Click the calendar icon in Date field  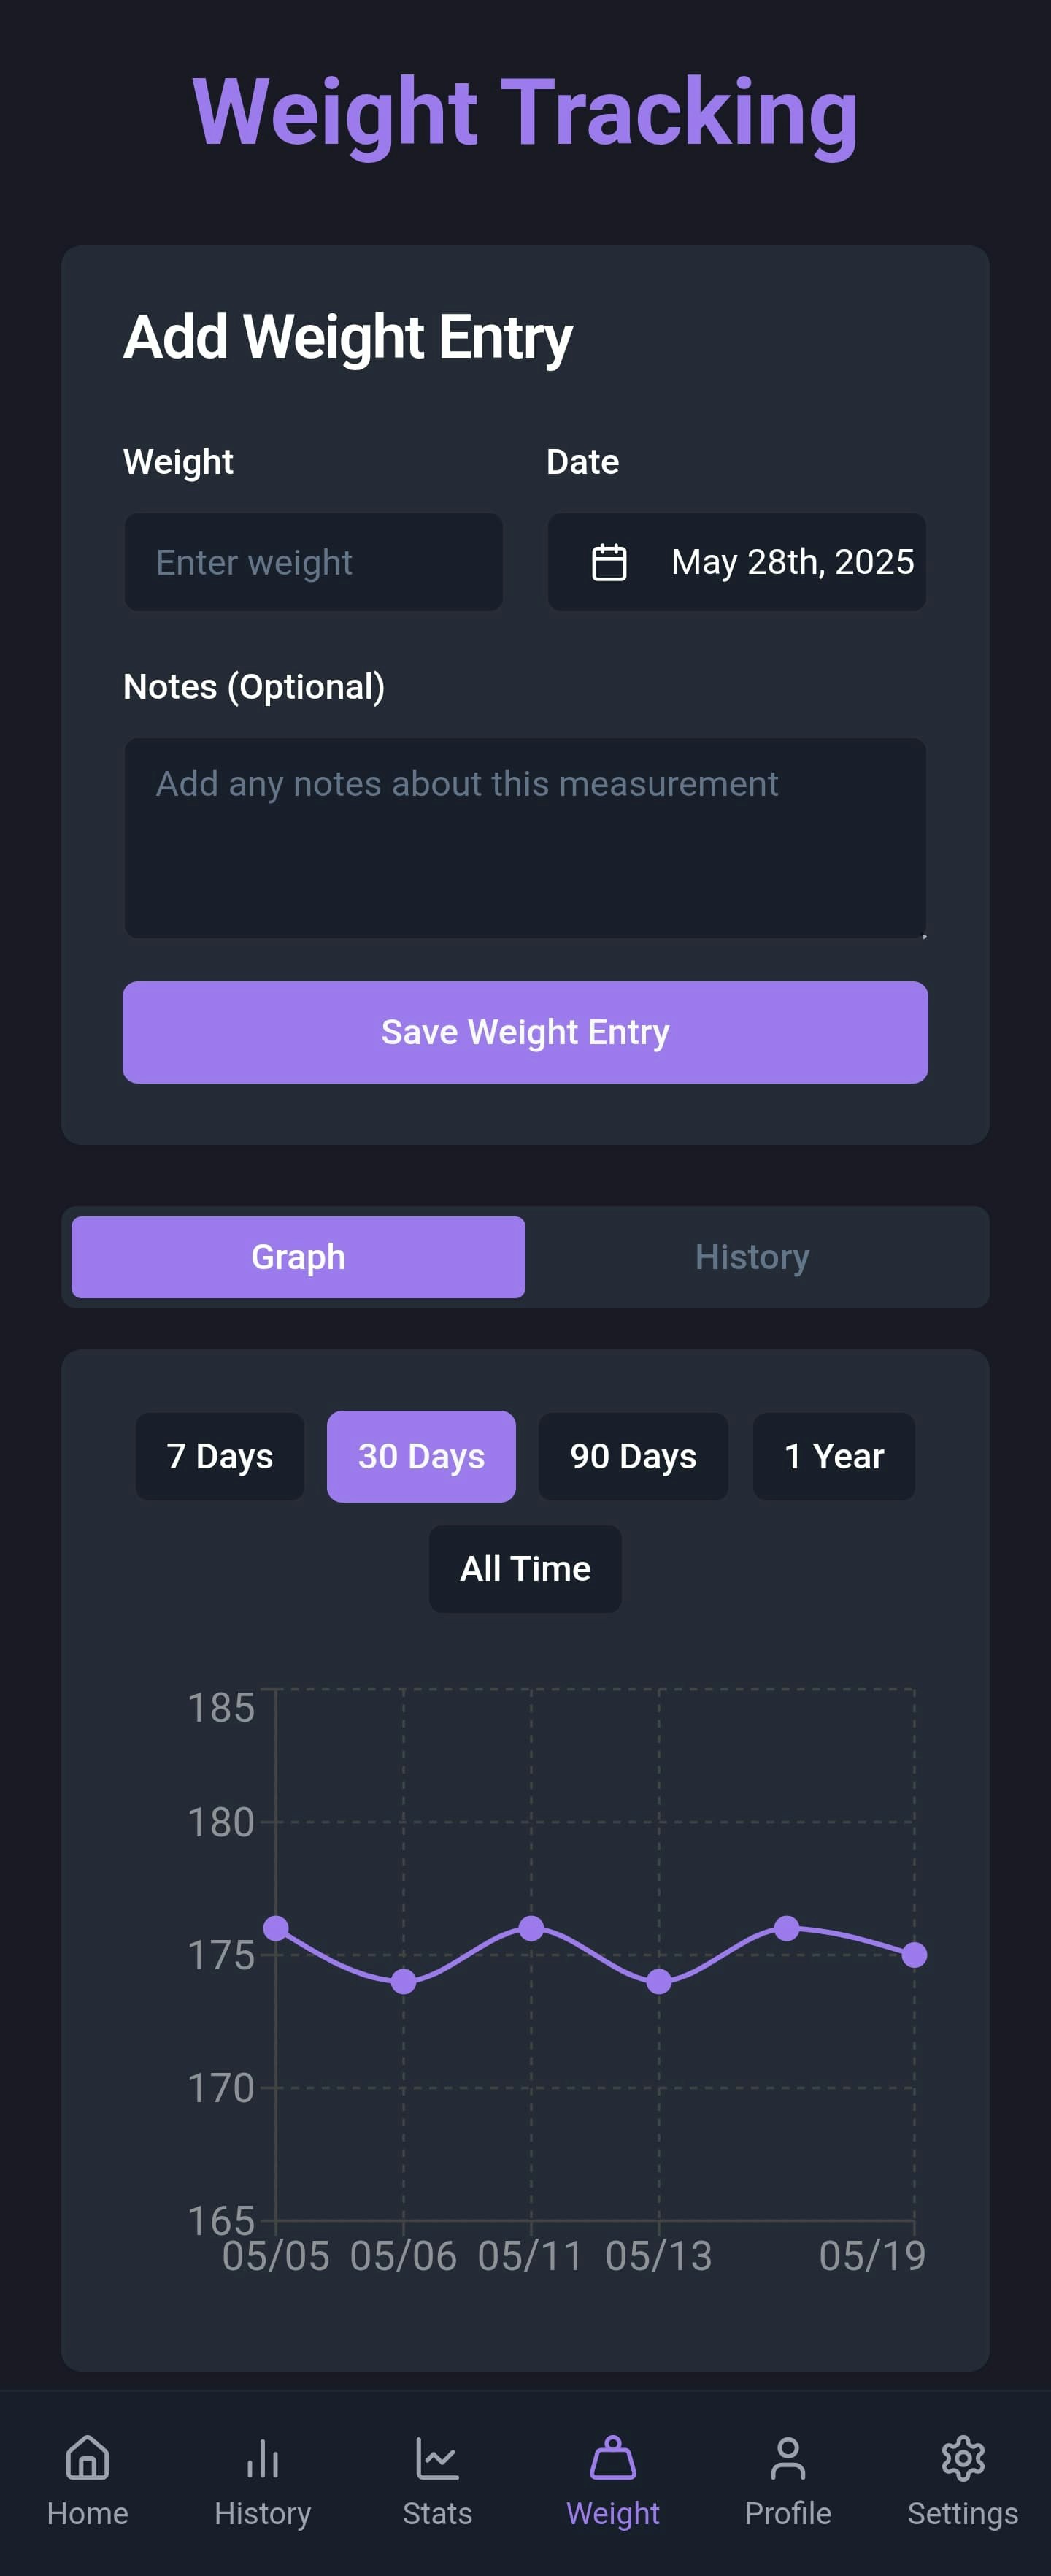(609, 562)
